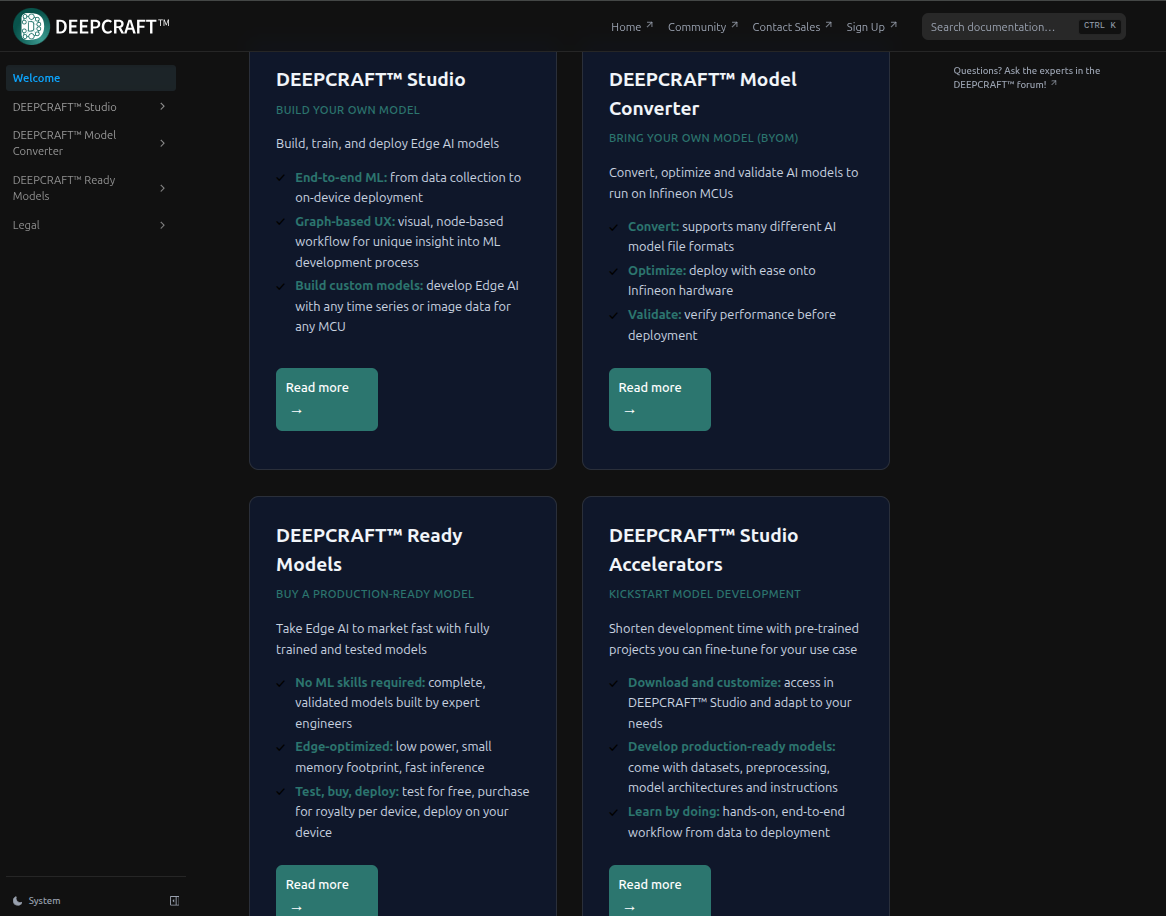Click external arrow icon next to Community

point(734,25)
